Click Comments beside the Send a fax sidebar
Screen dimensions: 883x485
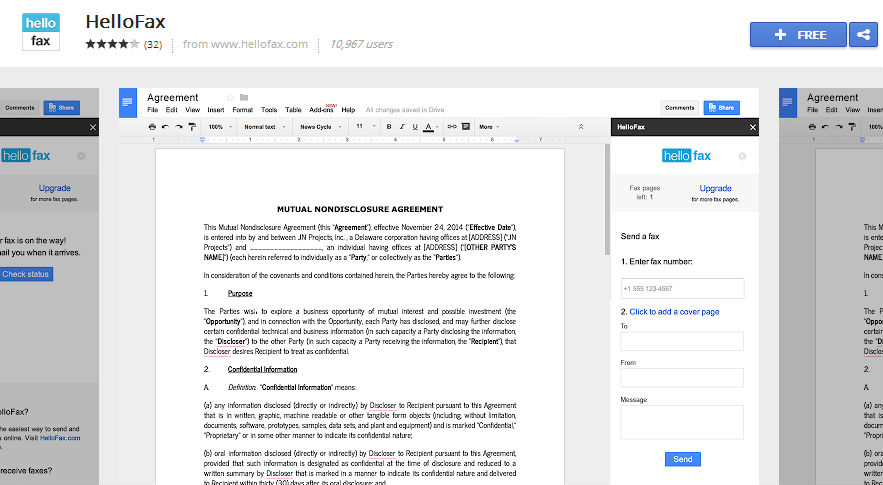[x=680, y=108]
